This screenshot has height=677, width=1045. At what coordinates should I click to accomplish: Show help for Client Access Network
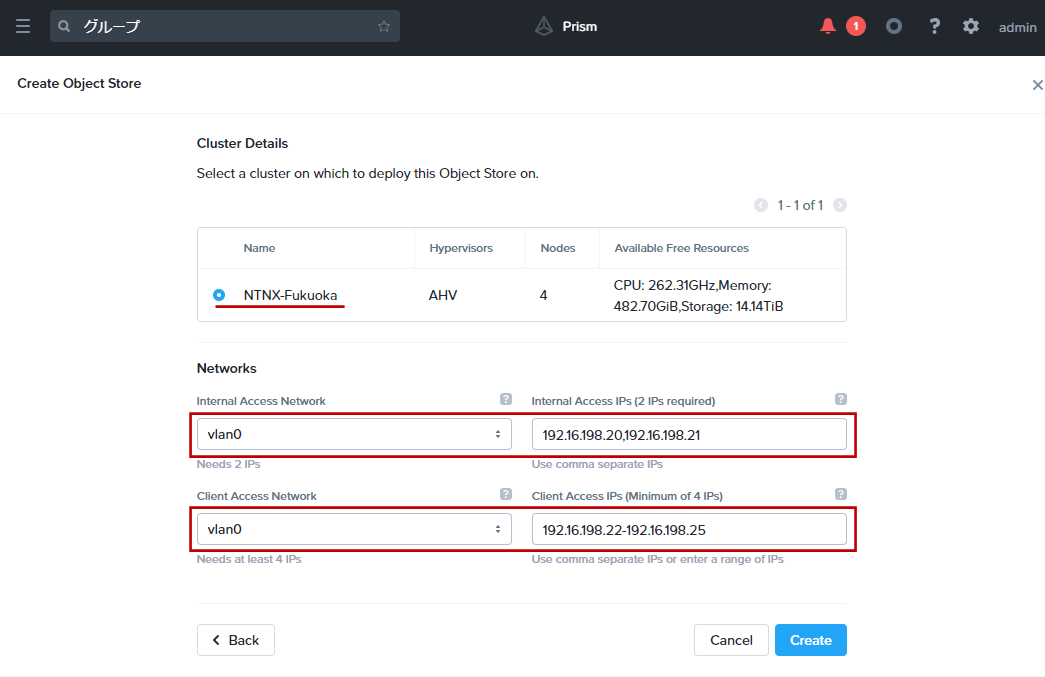pos(506,494)
